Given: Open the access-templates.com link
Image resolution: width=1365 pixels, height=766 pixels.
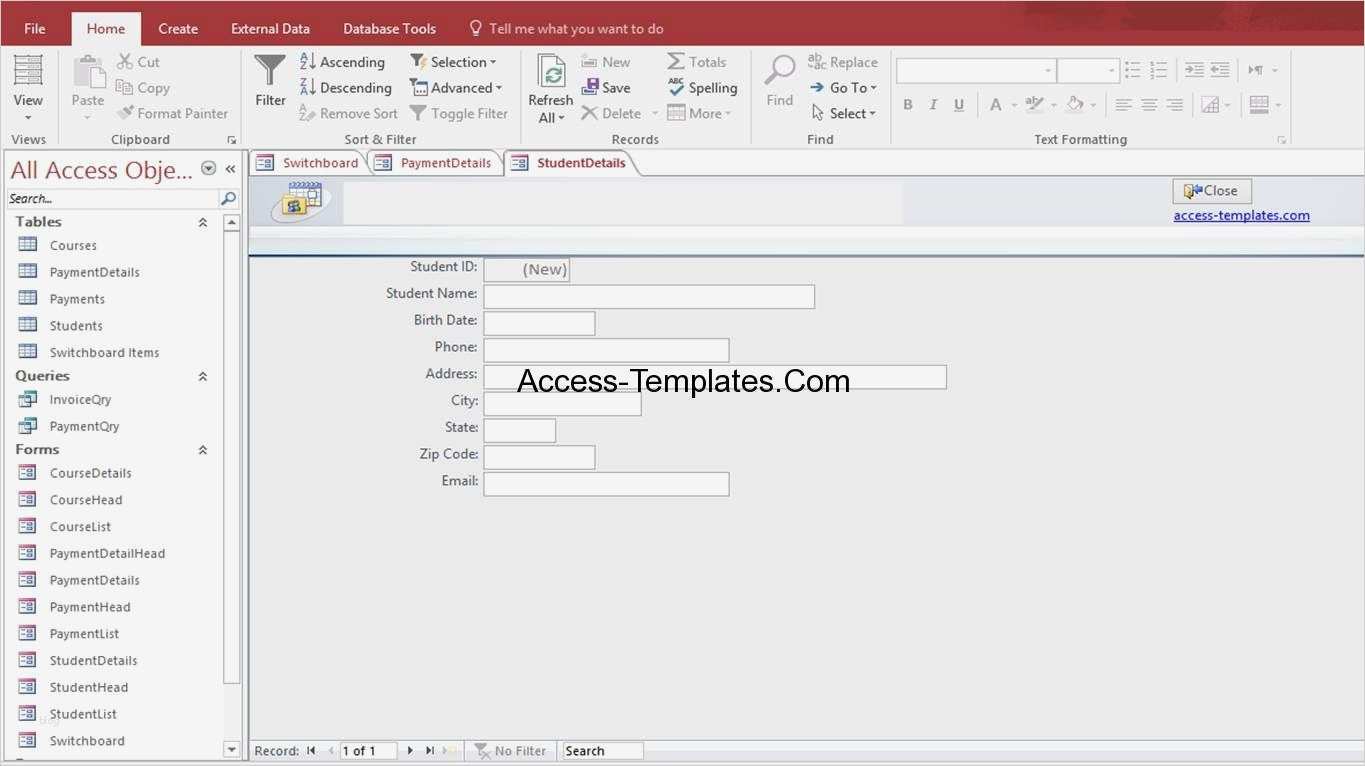Looking at the screenshot, I should 1241,214.
